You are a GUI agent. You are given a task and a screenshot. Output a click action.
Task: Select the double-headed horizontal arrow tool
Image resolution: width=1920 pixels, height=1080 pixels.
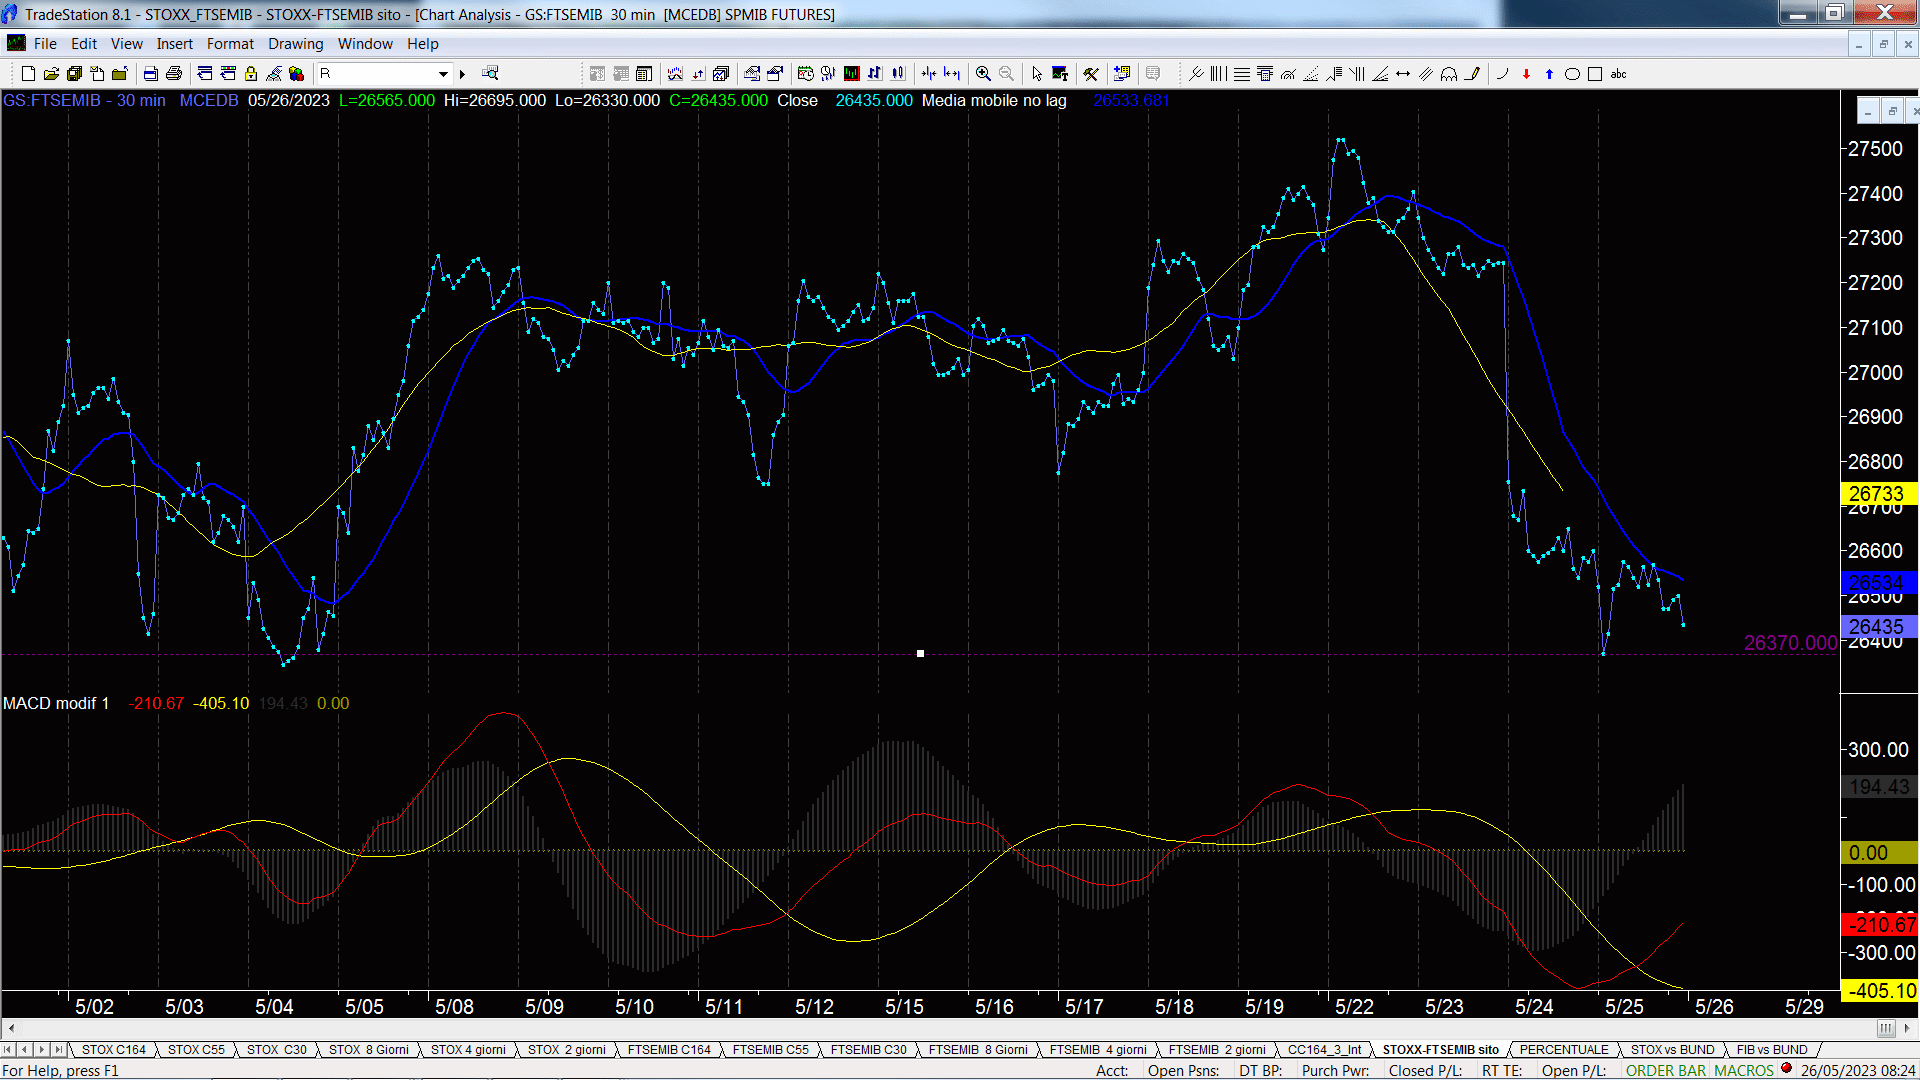[1403, 74]
